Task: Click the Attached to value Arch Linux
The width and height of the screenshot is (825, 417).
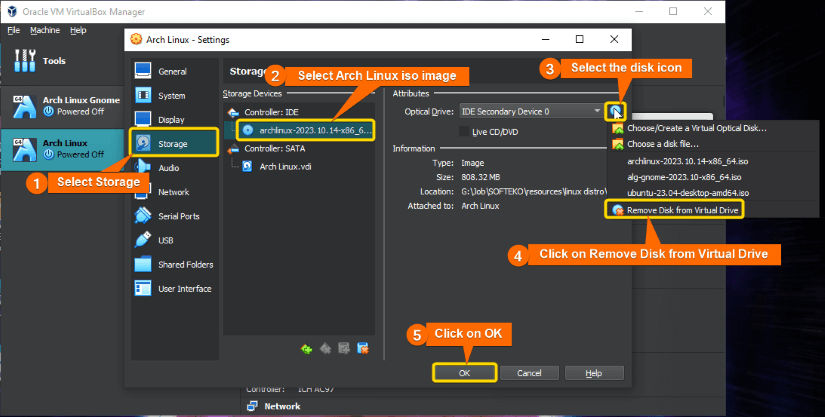Action: click(x=480, y=206)
